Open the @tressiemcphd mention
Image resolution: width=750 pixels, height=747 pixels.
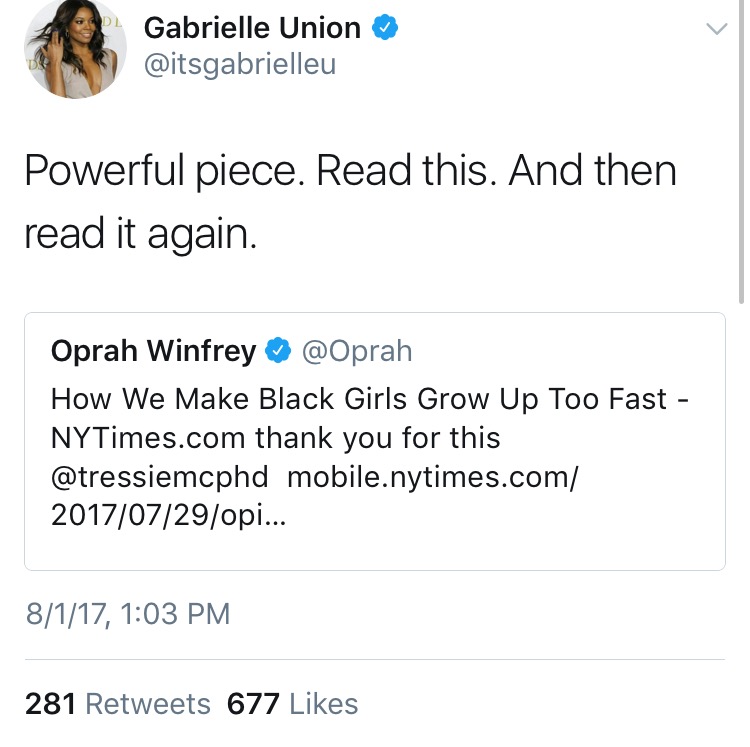click(159, 476)
